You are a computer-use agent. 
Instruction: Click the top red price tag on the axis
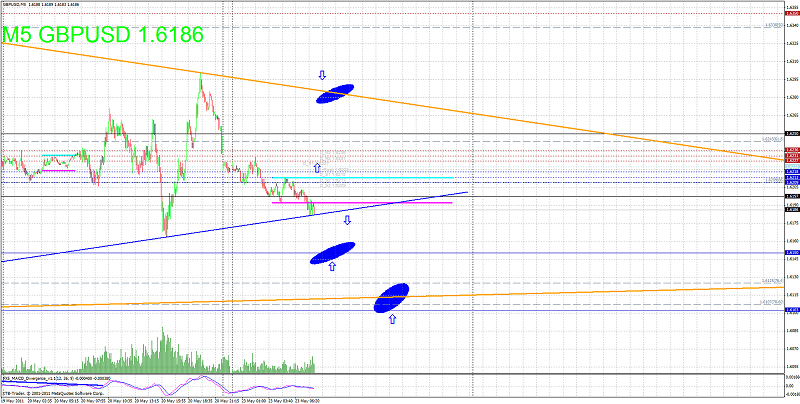pos(792,13)
